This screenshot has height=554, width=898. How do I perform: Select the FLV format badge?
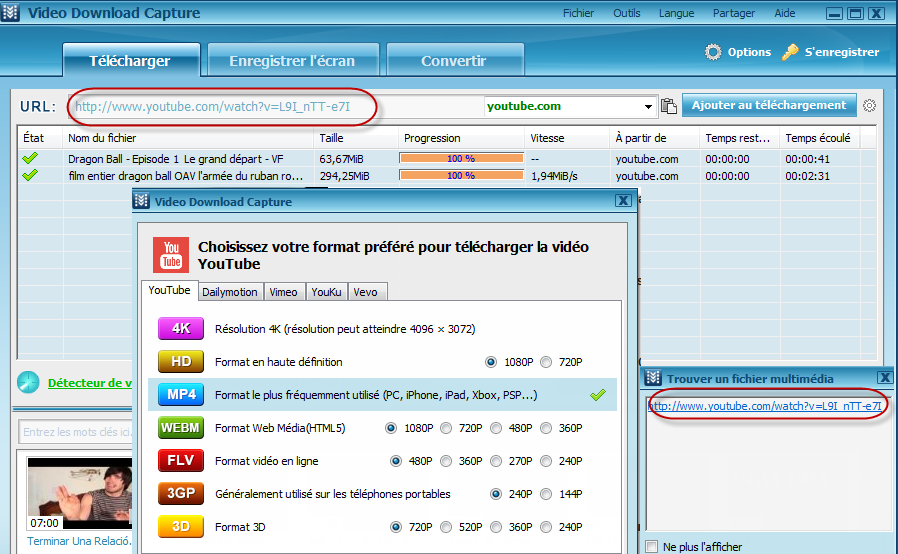click(181, 460)
